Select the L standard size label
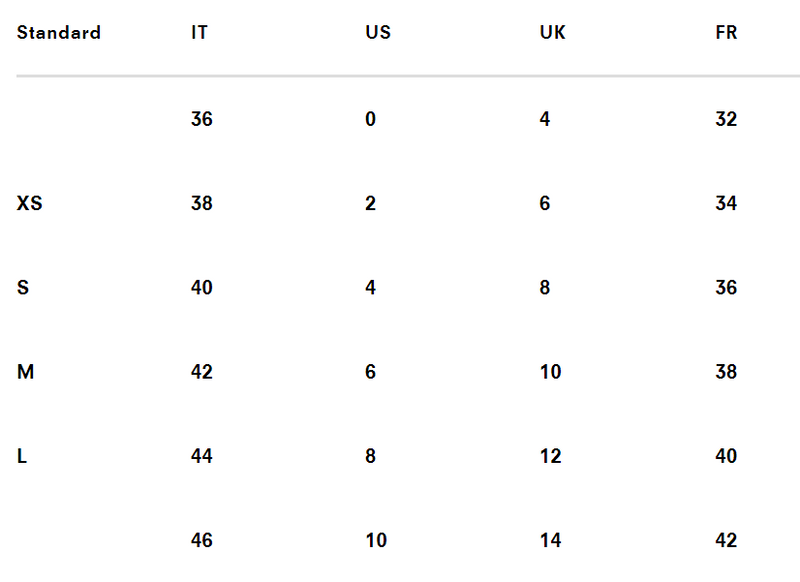The width and height of the screenshot is (800, 582). [x=22, y=456]
